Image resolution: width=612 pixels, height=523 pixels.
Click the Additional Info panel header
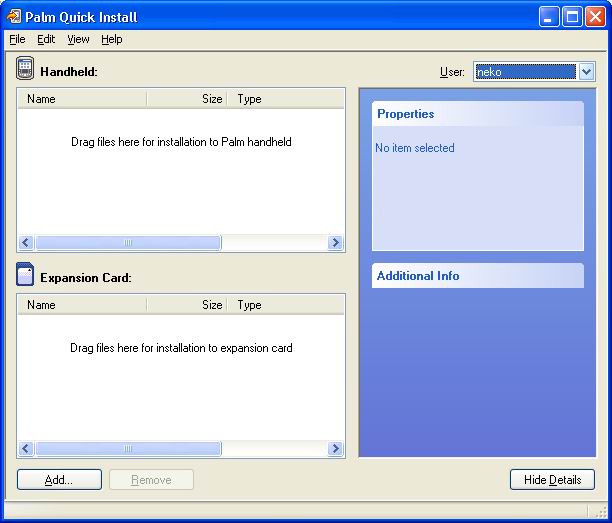[x=478, y=276]
